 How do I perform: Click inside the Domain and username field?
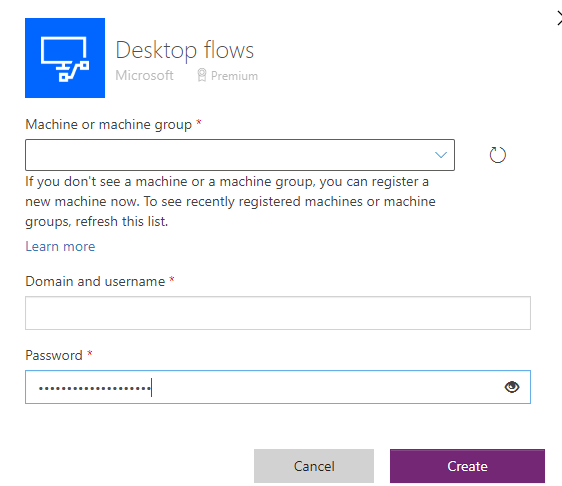(278, 313)
